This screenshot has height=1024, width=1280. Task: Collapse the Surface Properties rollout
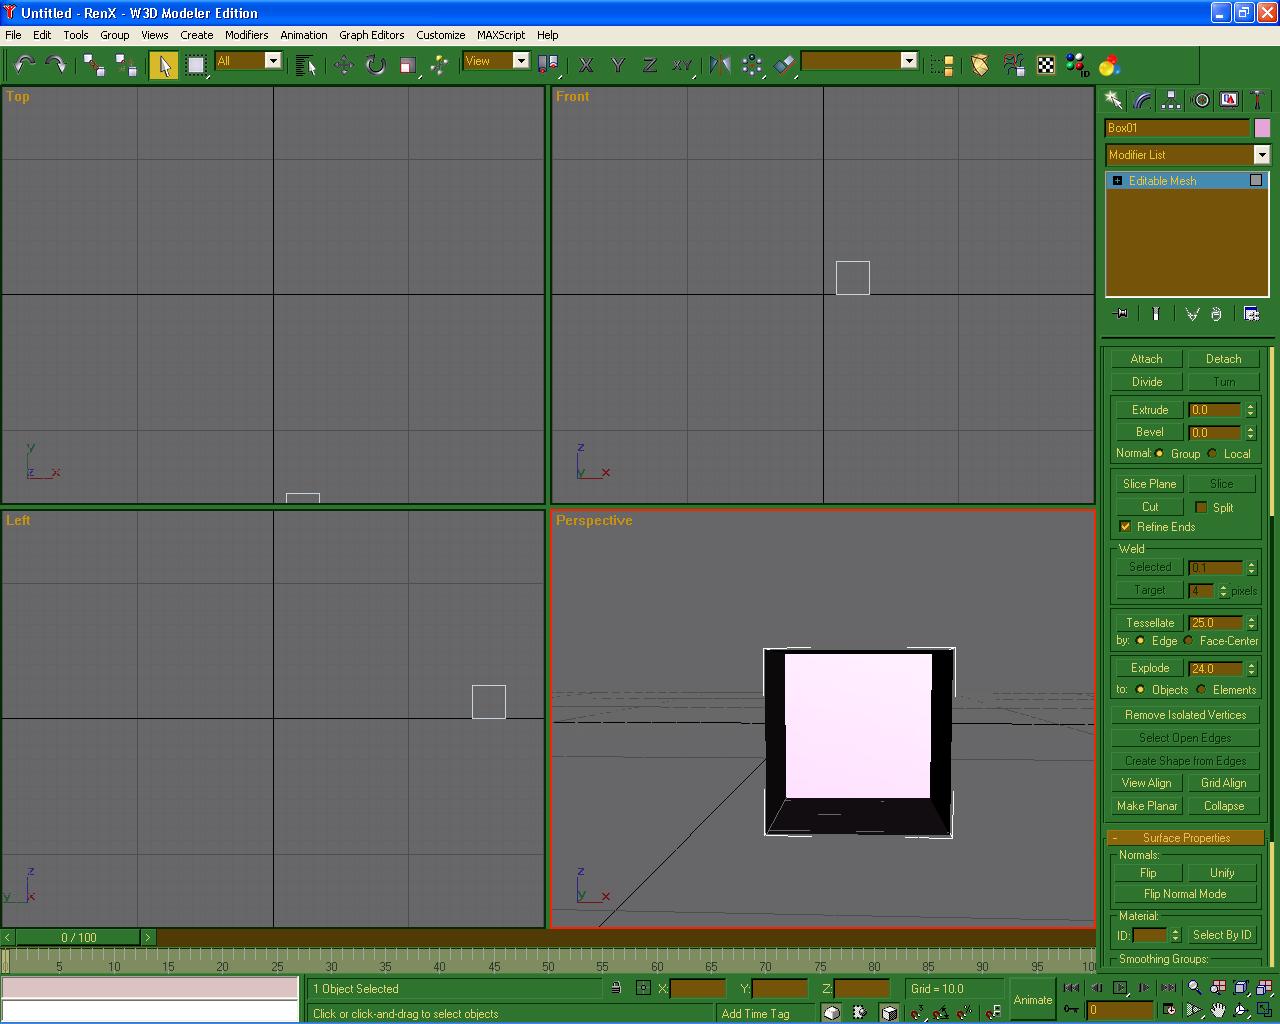(1186, 838)
